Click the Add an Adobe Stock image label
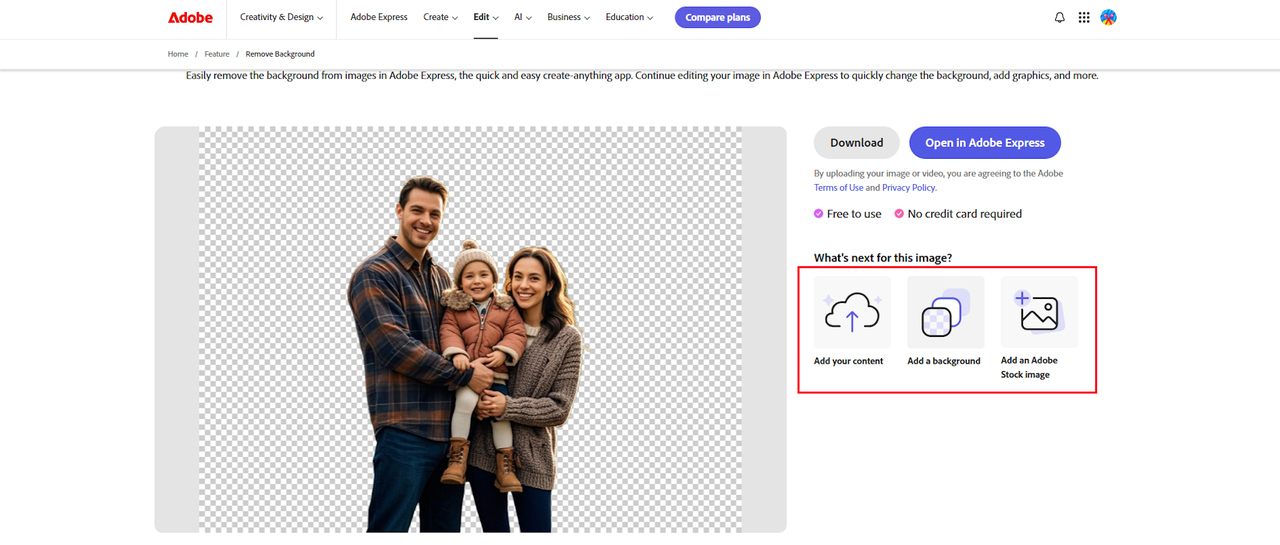This screenshot has height=545, width=1280. click(1029, 367)
